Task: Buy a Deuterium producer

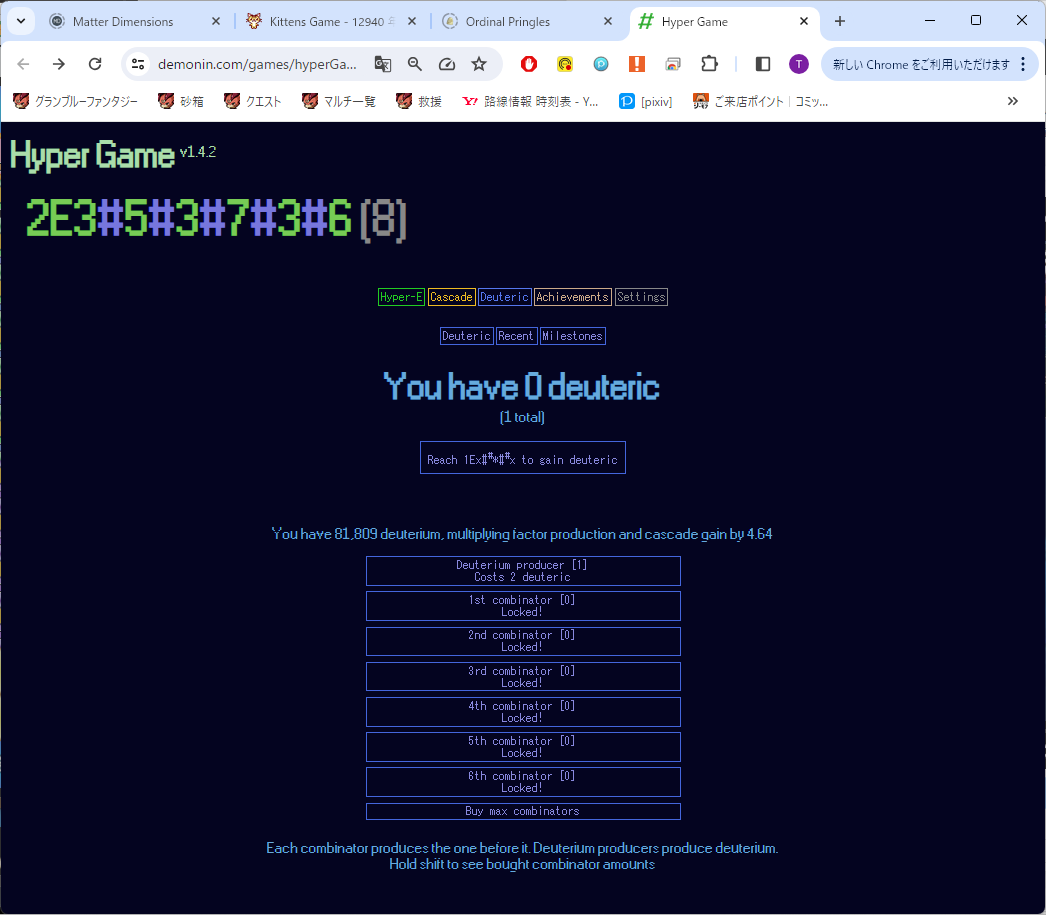Action: pos(522,570)
